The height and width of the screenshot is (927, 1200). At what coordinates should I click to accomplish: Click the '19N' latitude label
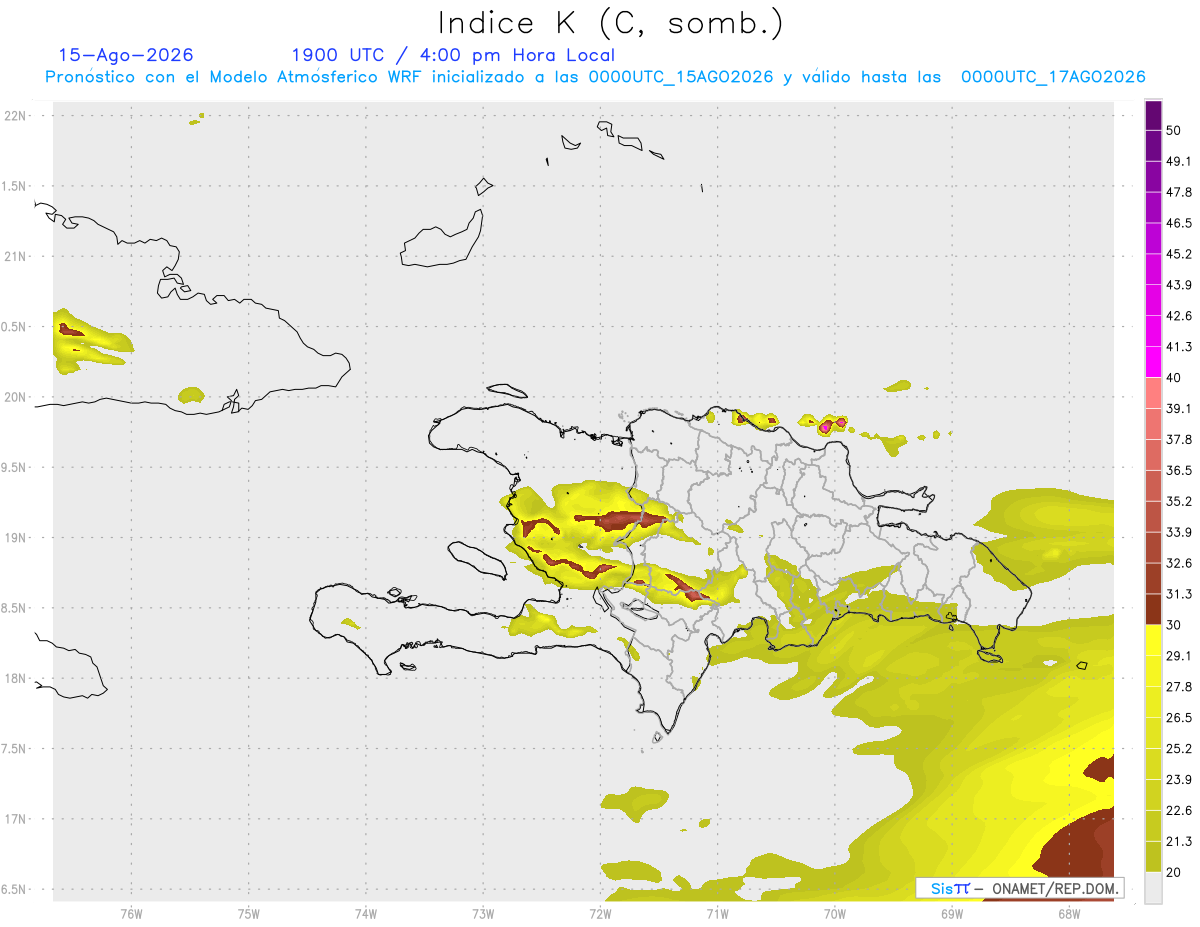[x=15, y=538]
